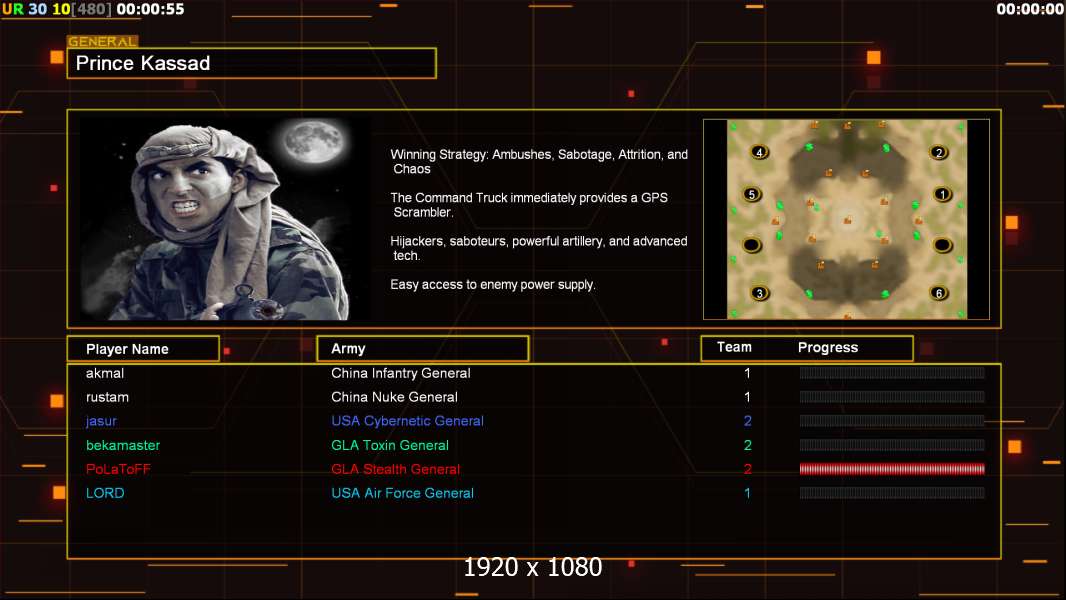Click the Hijackers, saboteurs description line
The width and height of the screenshot is (1066, 600).
538,248
